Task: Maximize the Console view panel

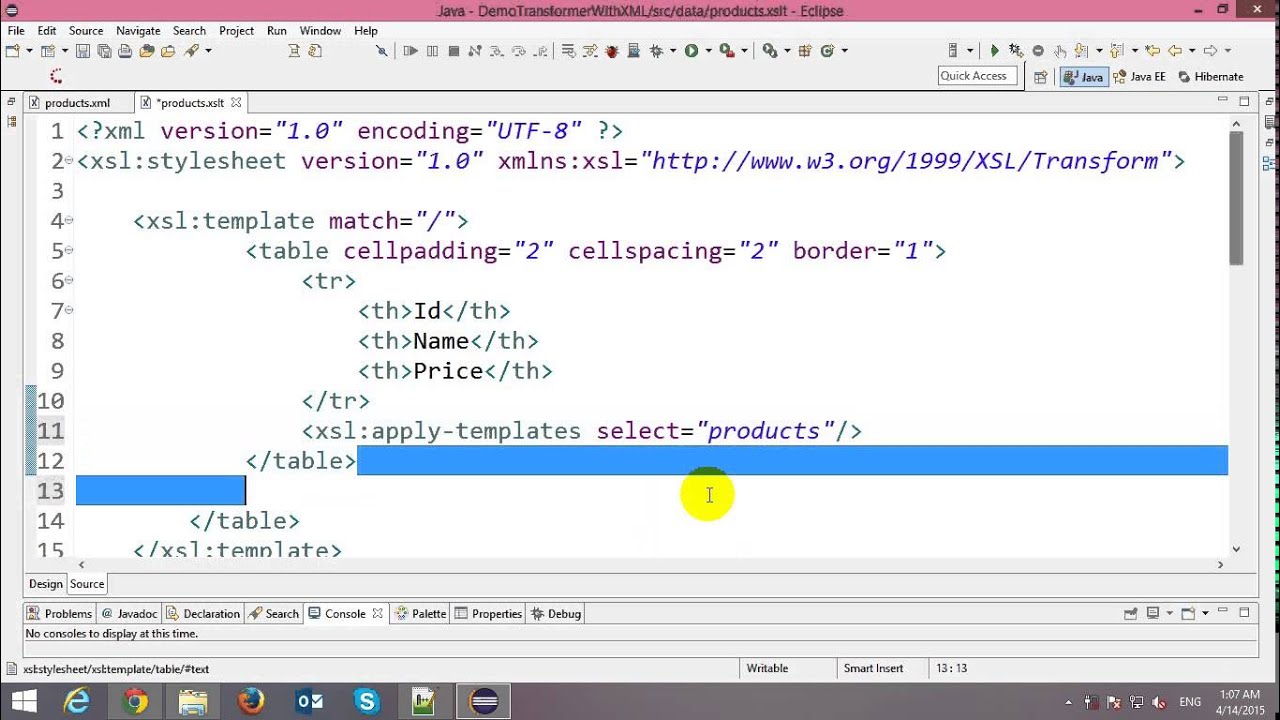Action: coord(1245,612)
